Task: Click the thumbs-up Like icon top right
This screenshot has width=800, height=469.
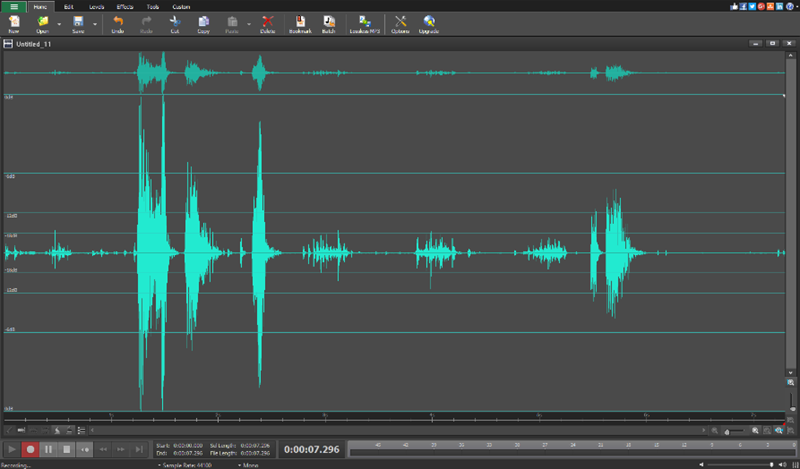Action: point(734,6)
